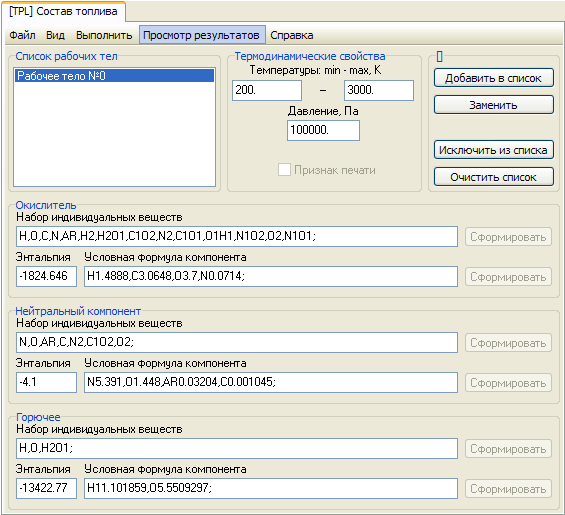The height and width of the screenshot is (515, 565).
Task: Click the Горючее substances field H,O,H2O1
Action: 237,448
